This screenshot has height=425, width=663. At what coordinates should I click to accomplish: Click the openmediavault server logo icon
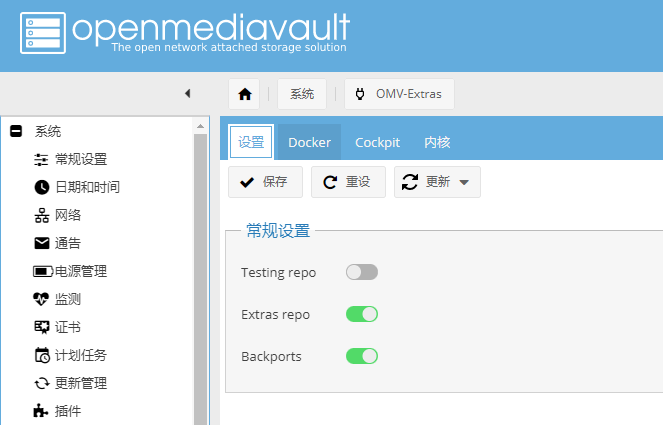coord(43,33)
